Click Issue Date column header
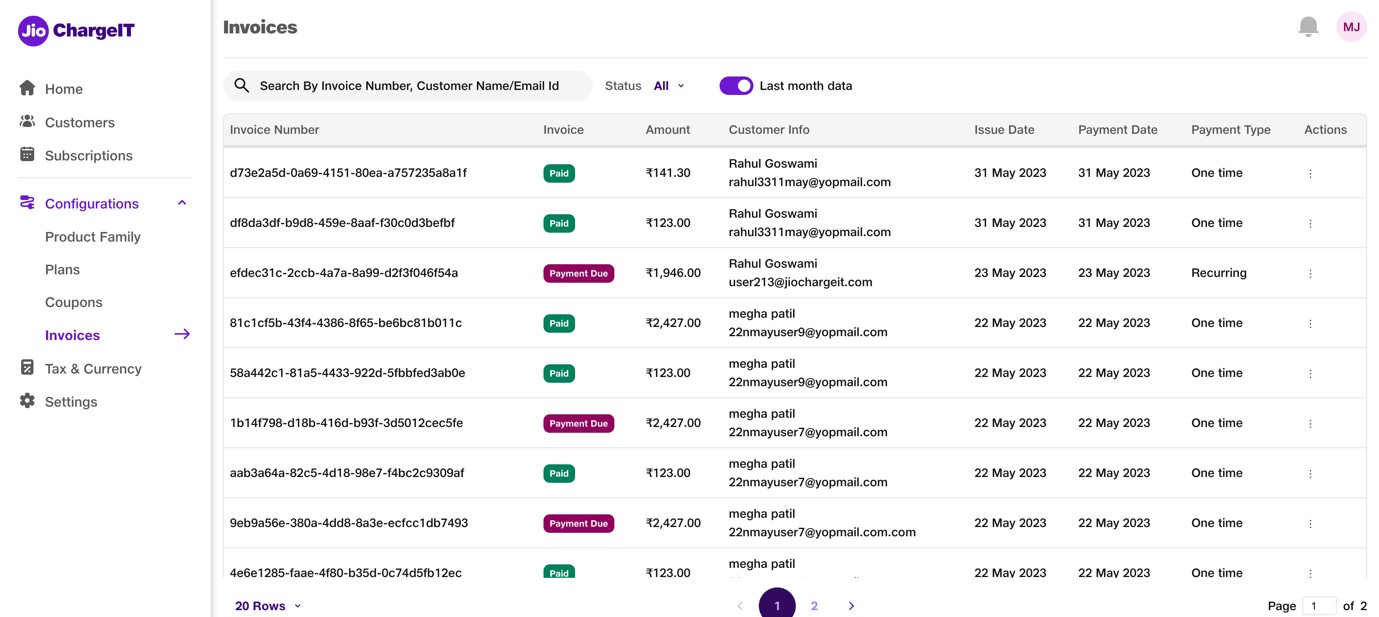The image size is (1379, 617). tap(1005, 130)
